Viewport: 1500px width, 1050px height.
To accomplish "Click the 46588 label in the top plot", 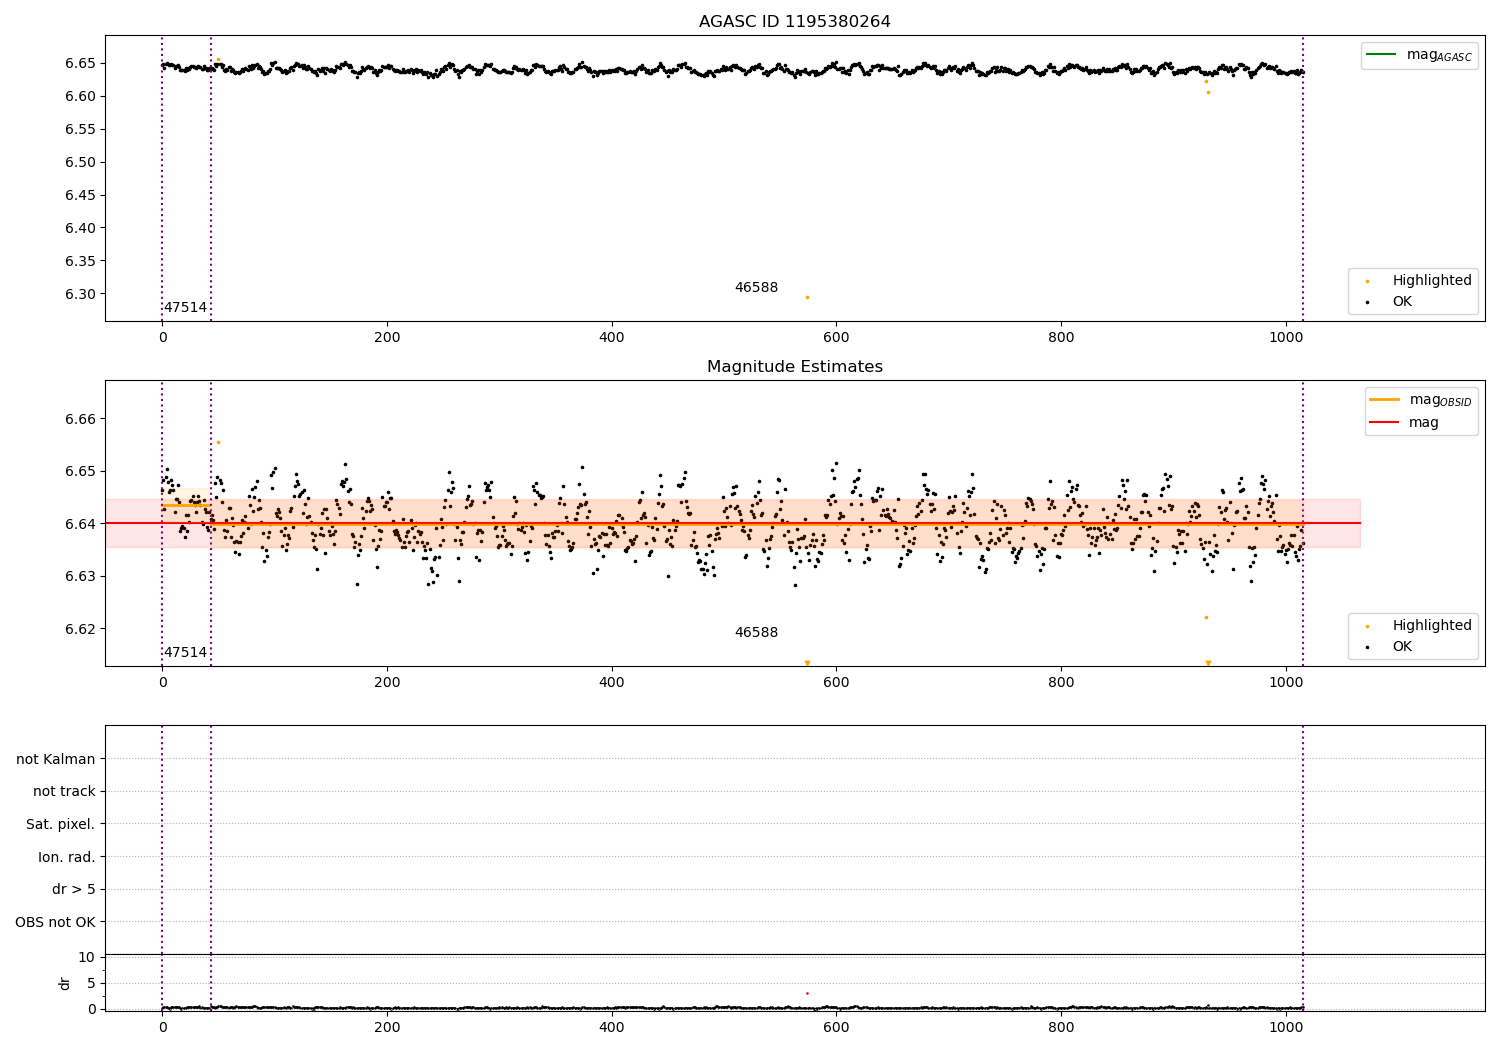I will (x=756, y=288).
